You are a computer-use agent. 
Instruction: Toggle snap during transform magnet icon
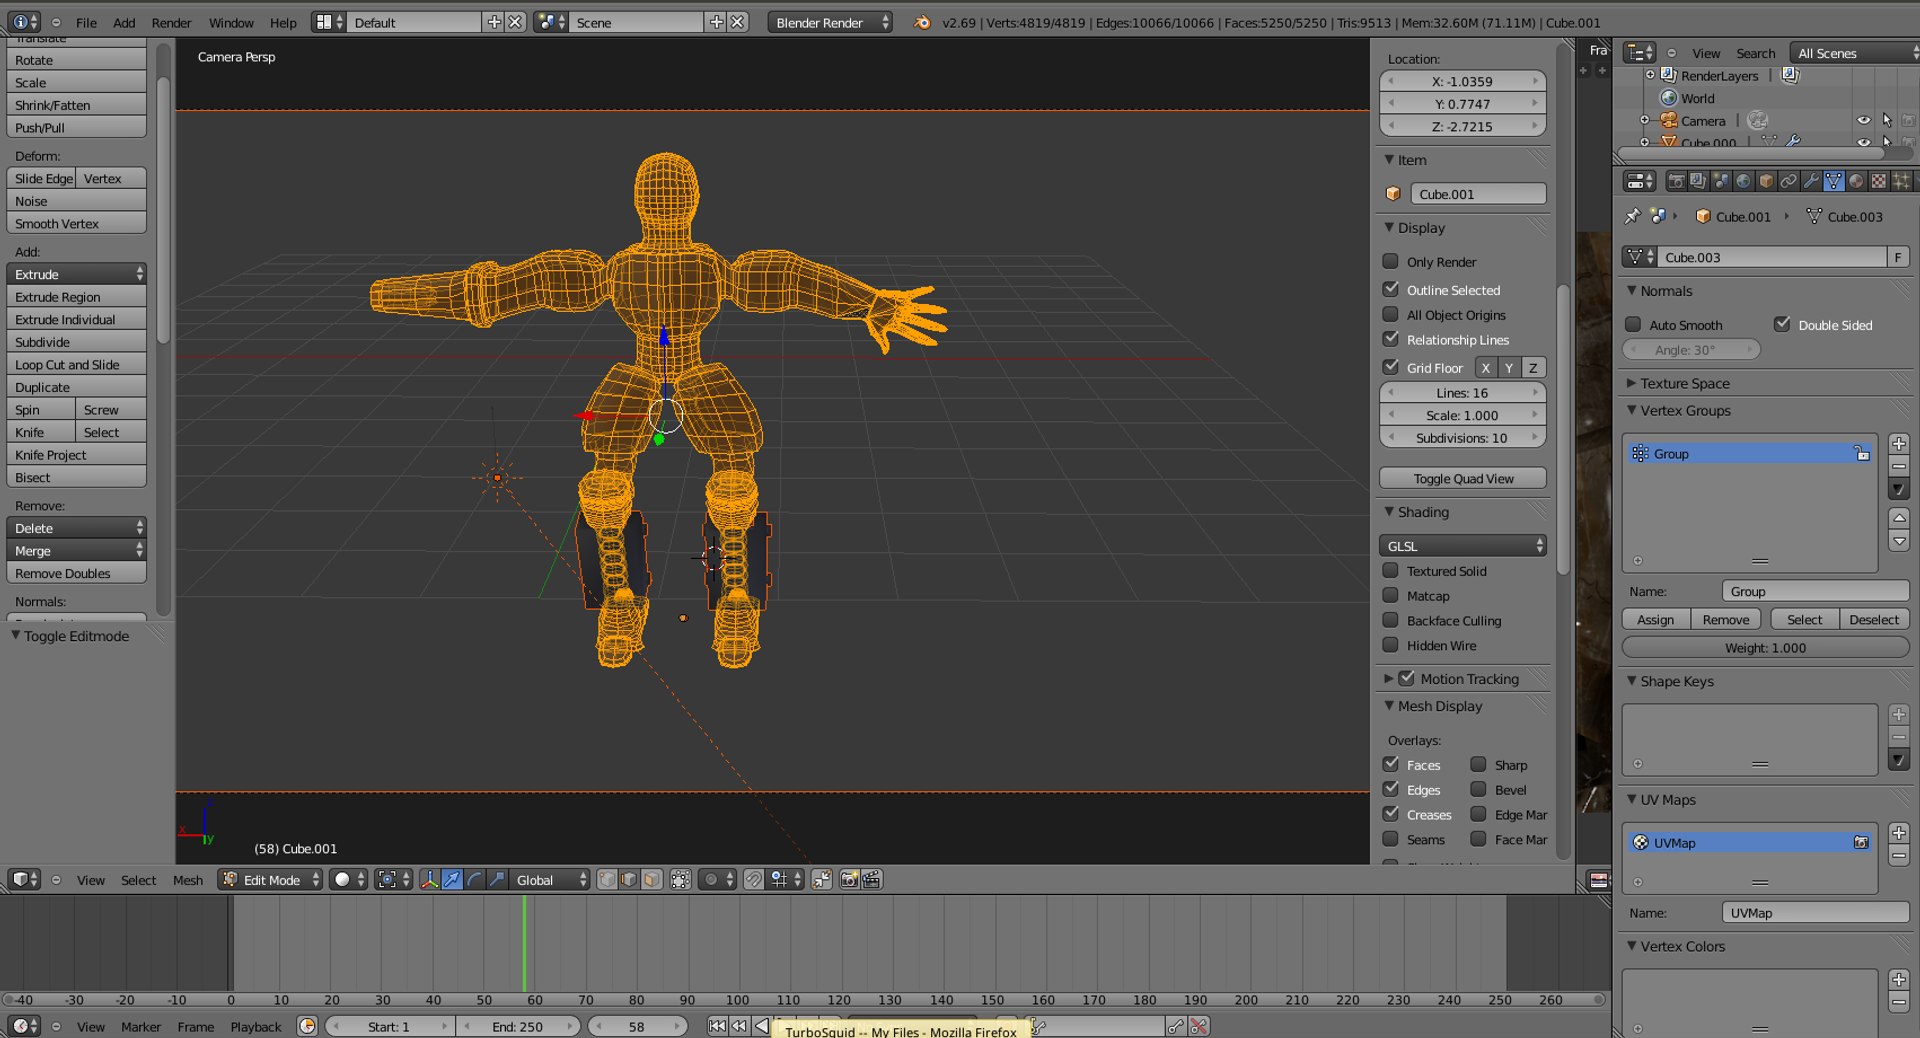tap(754, 880)
